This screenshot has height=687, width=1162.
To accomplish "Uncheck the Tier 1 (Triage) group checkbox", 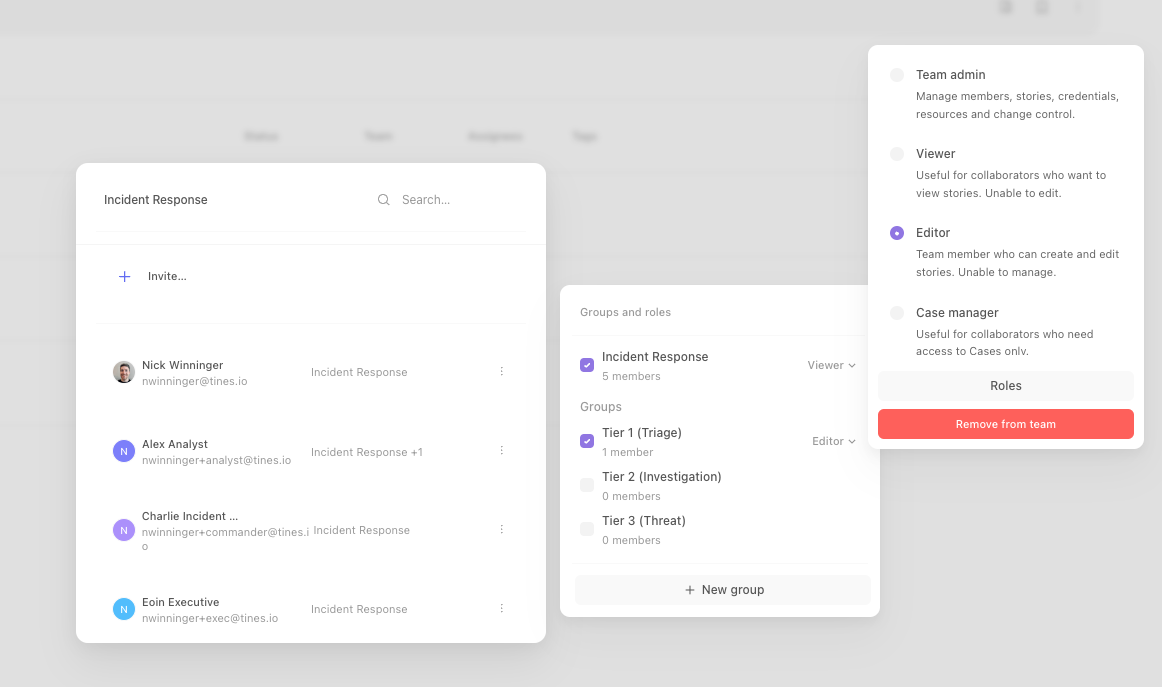I will 587,441.
